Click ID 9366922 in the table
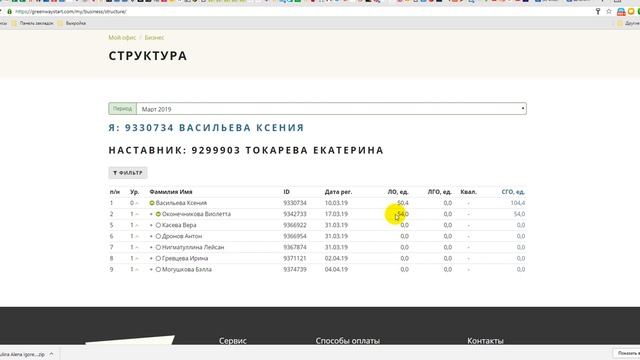This screenshot has width=640, height=360. 295,225
